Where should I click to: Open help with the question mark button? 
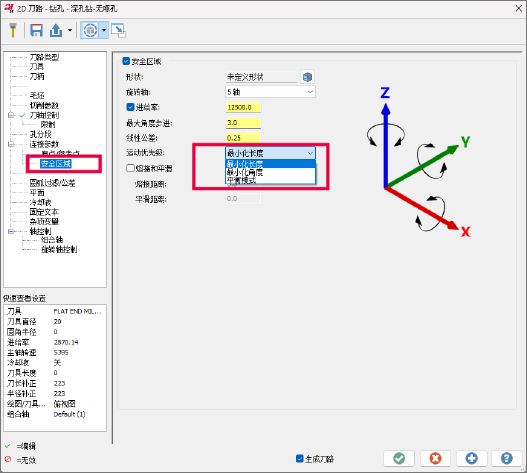coord(507,458)
